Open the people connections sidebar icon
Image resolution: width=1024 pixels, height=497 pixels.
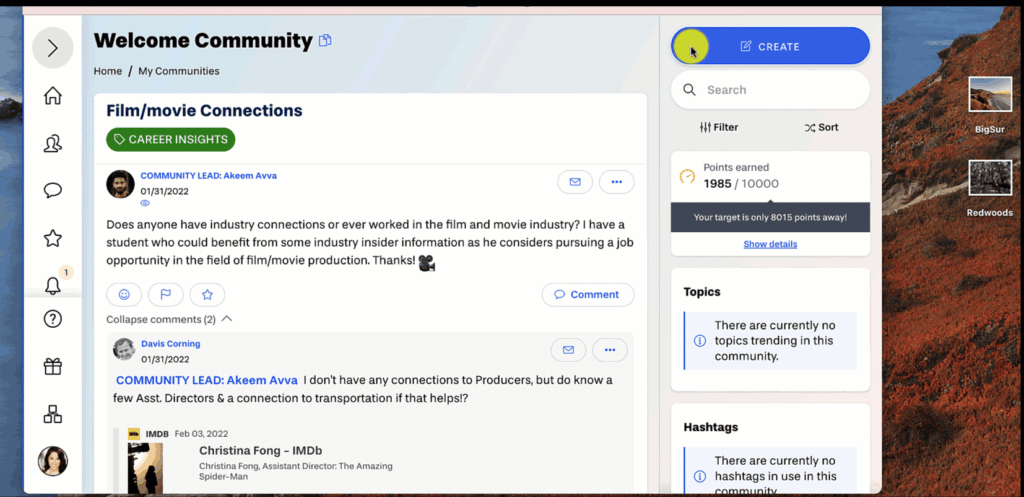pos(53,144)
